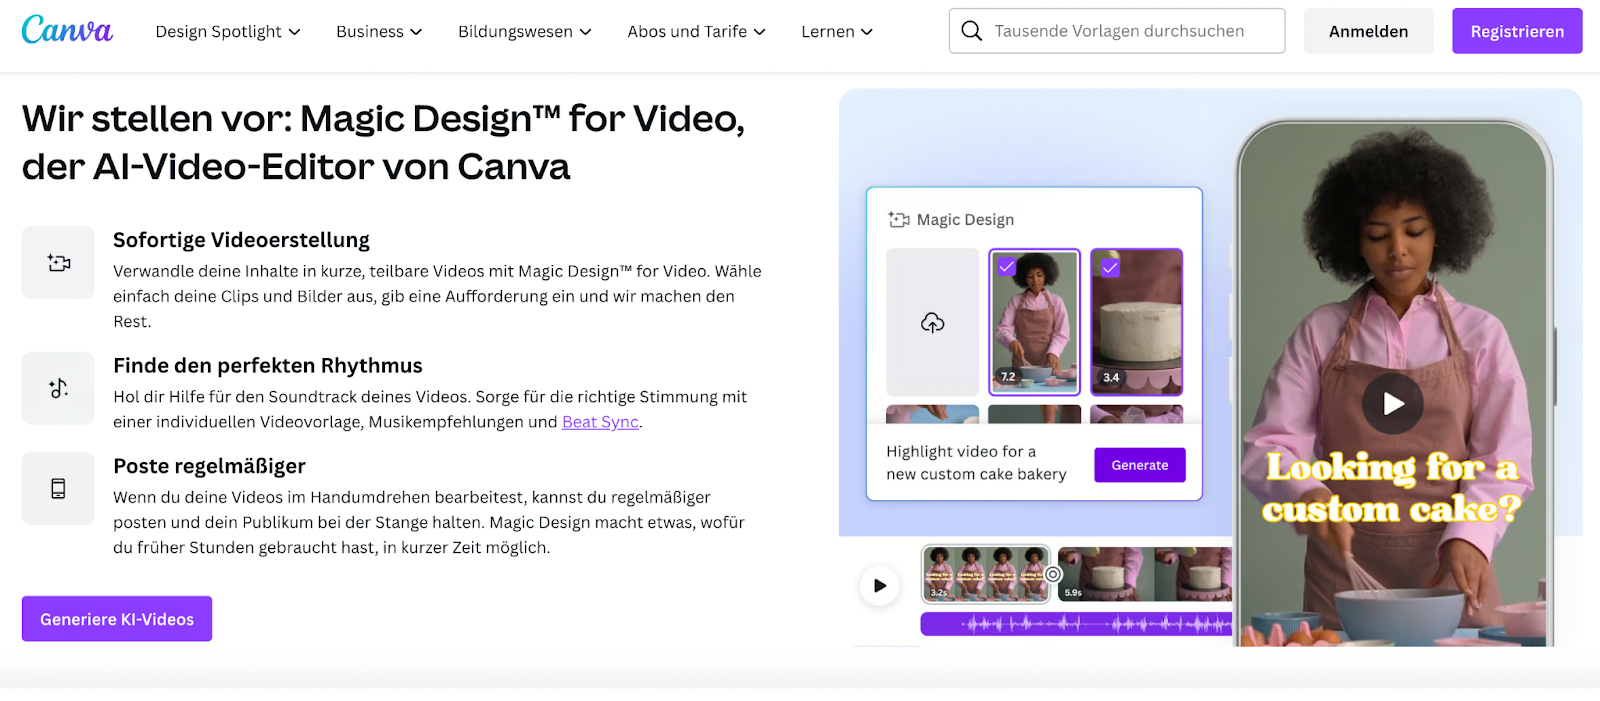
Task: Expand the Design Spotlight menu
Action: tap(228, 32)
